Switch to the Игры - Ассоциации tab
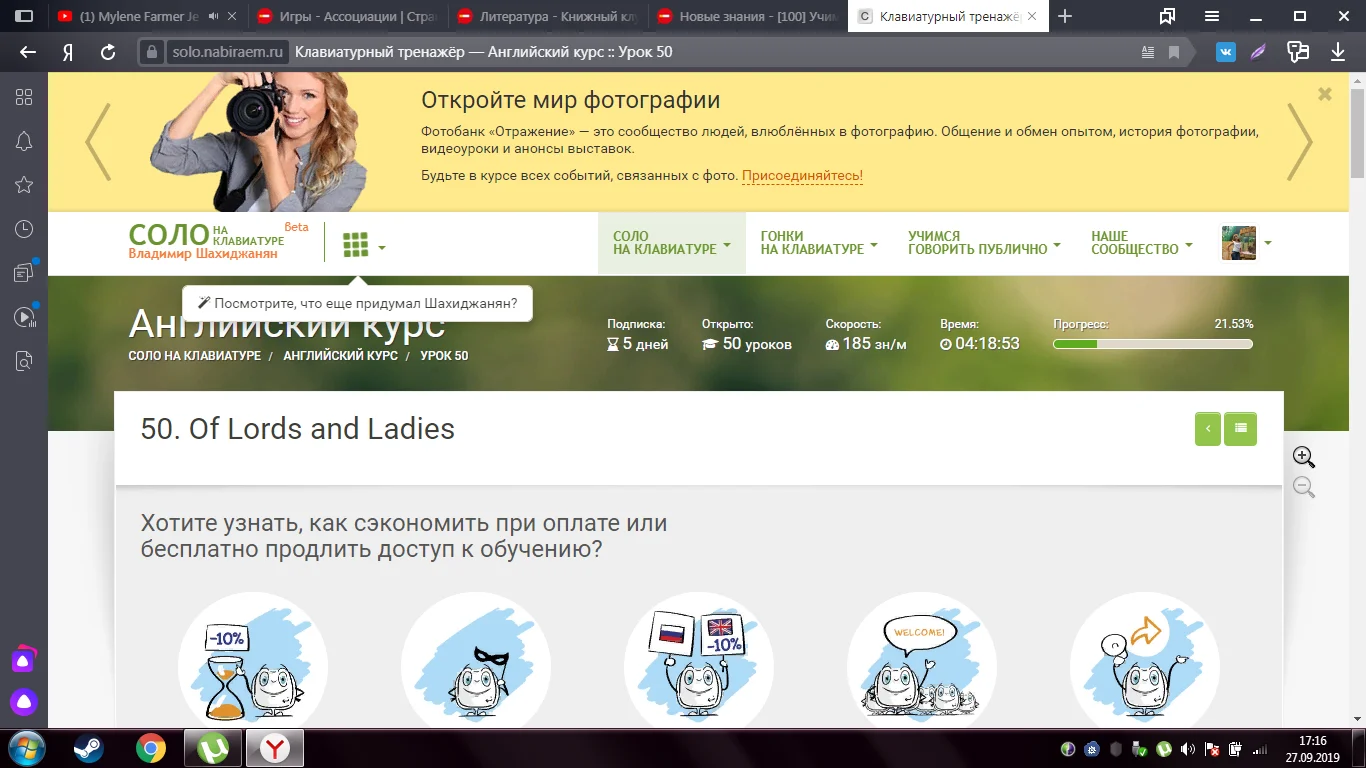The width and height of the screenshot is (1366, 768). pos(349,16)
